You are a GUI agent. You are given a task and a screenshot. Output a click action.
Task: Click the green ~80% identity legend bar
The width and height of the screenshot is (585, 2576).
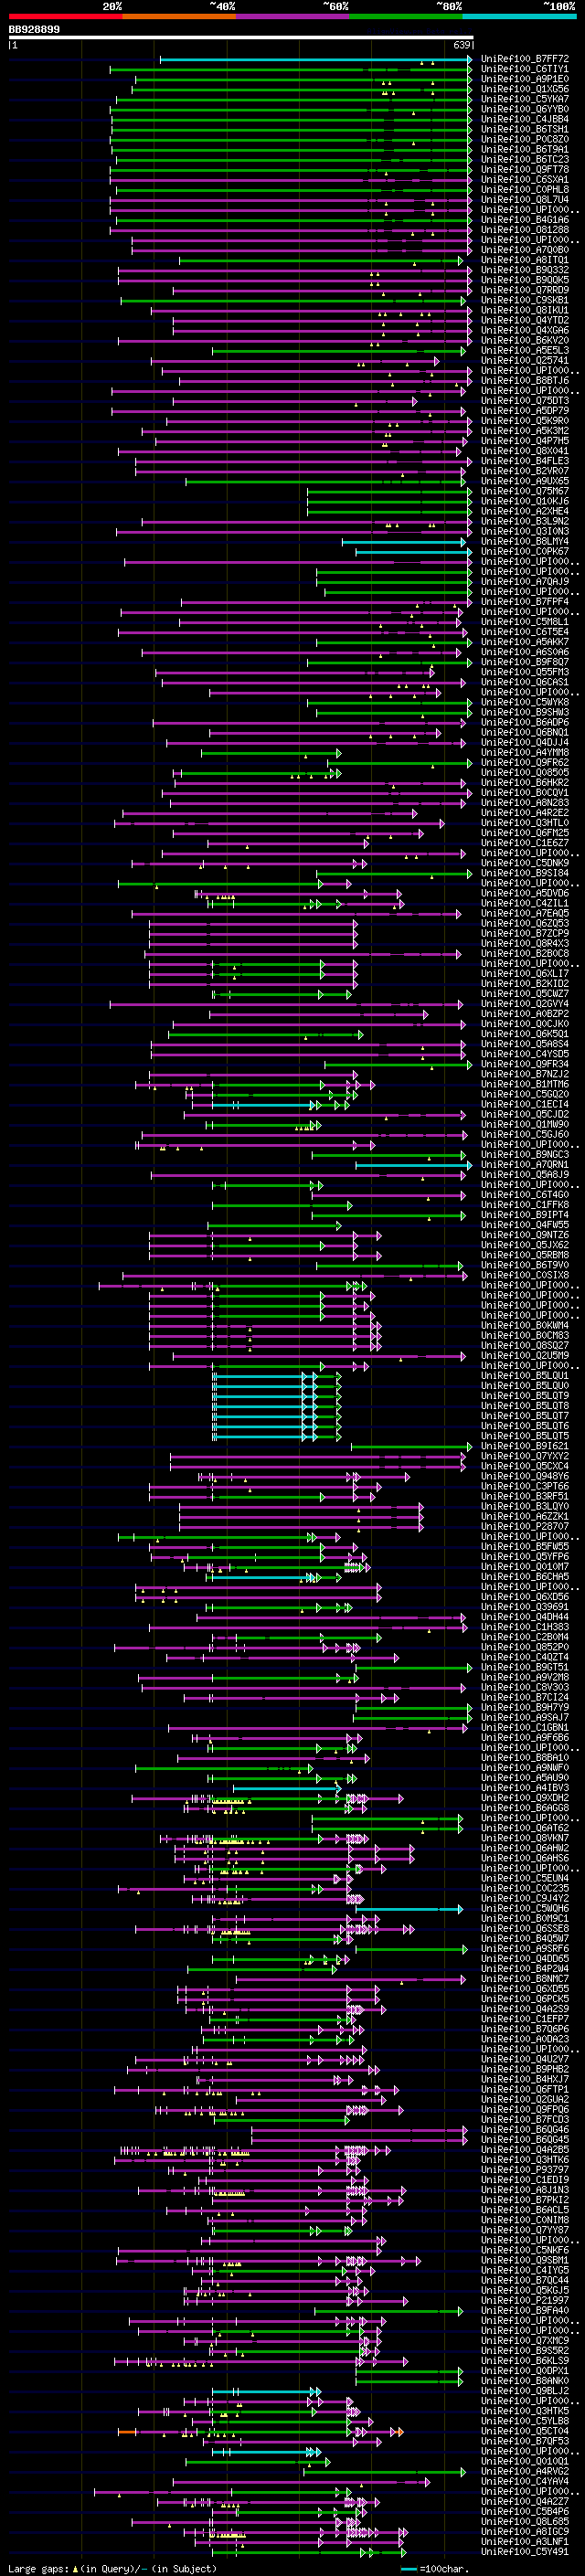point(406,16)
